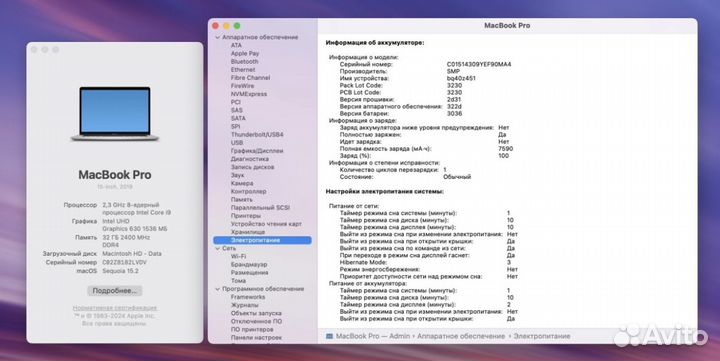The height and width of the screenshot is (361, 720).
Task: Click Macintosh HD - Data startup disk
Action: click(x=132, y=254)
